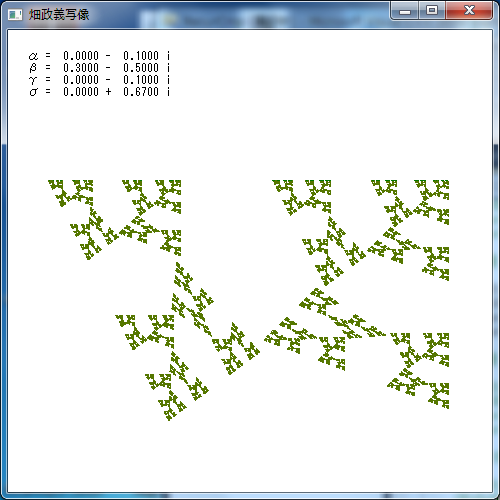Click the 畑政義写像 window title text
The height and width of the screenshot is (500, 500).
tap(59, 15)
